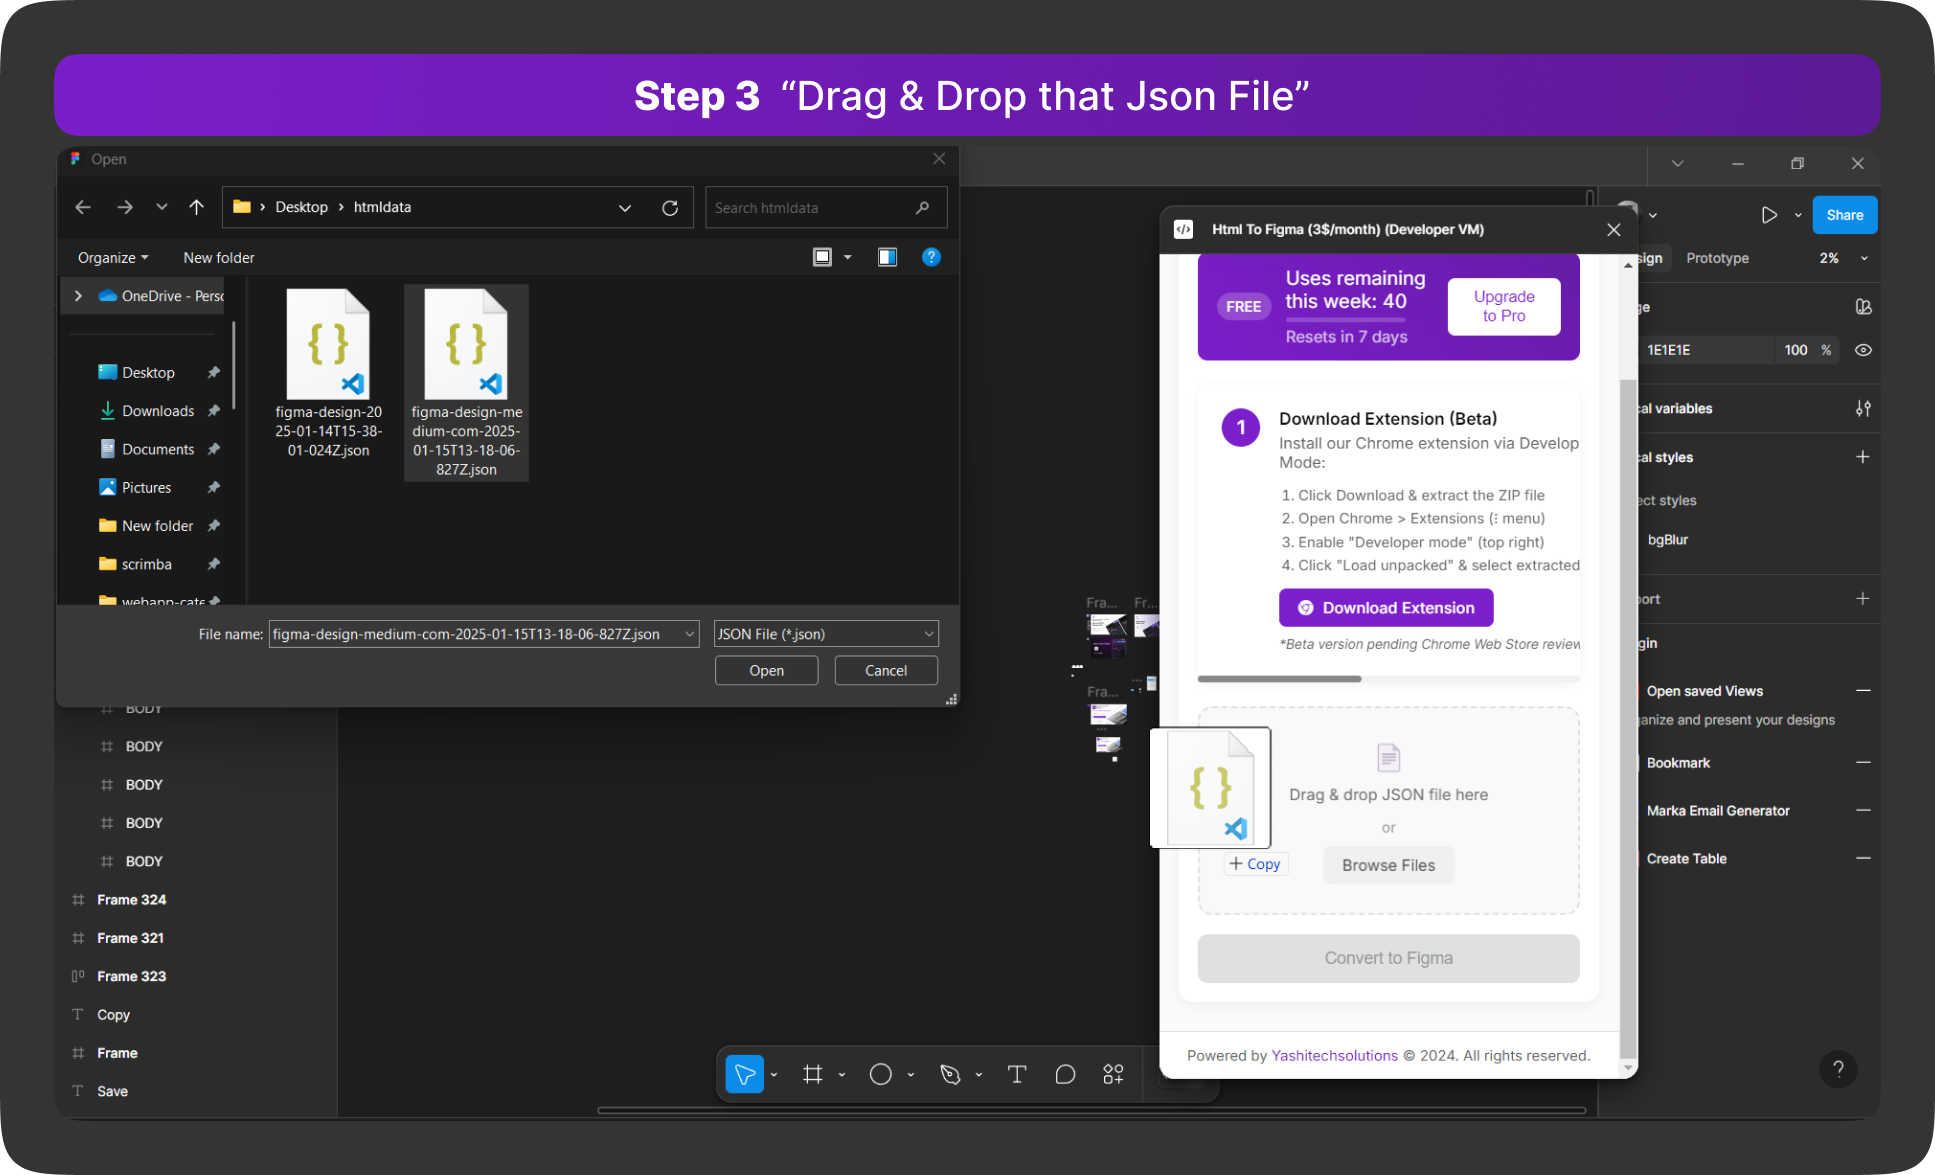Select Desktop in the navigation pane

point(148,373)
